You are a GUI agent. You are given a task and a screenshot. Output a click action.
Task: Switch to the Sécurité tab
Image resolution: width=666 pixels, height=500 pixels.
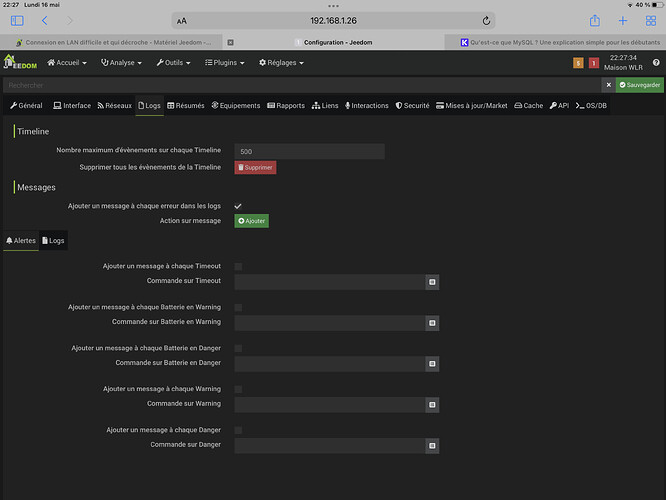coord(412,105)
